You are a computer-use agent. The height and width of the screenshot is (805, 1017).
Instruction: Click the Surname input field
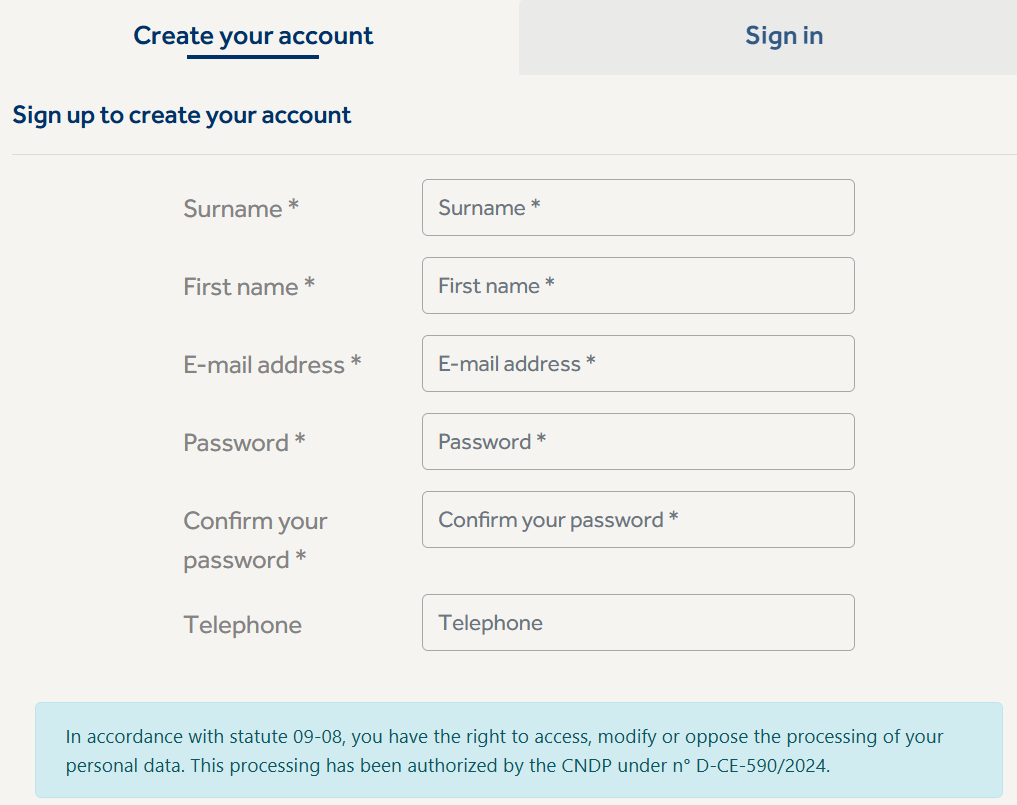coord(638,208)
